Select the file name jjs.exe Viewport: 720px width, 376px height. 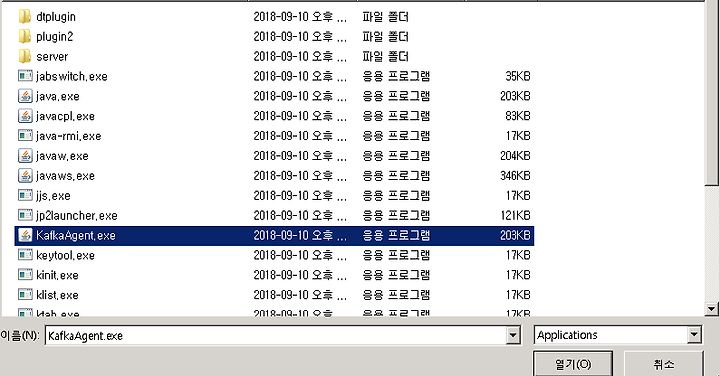(x=53, y=196)
